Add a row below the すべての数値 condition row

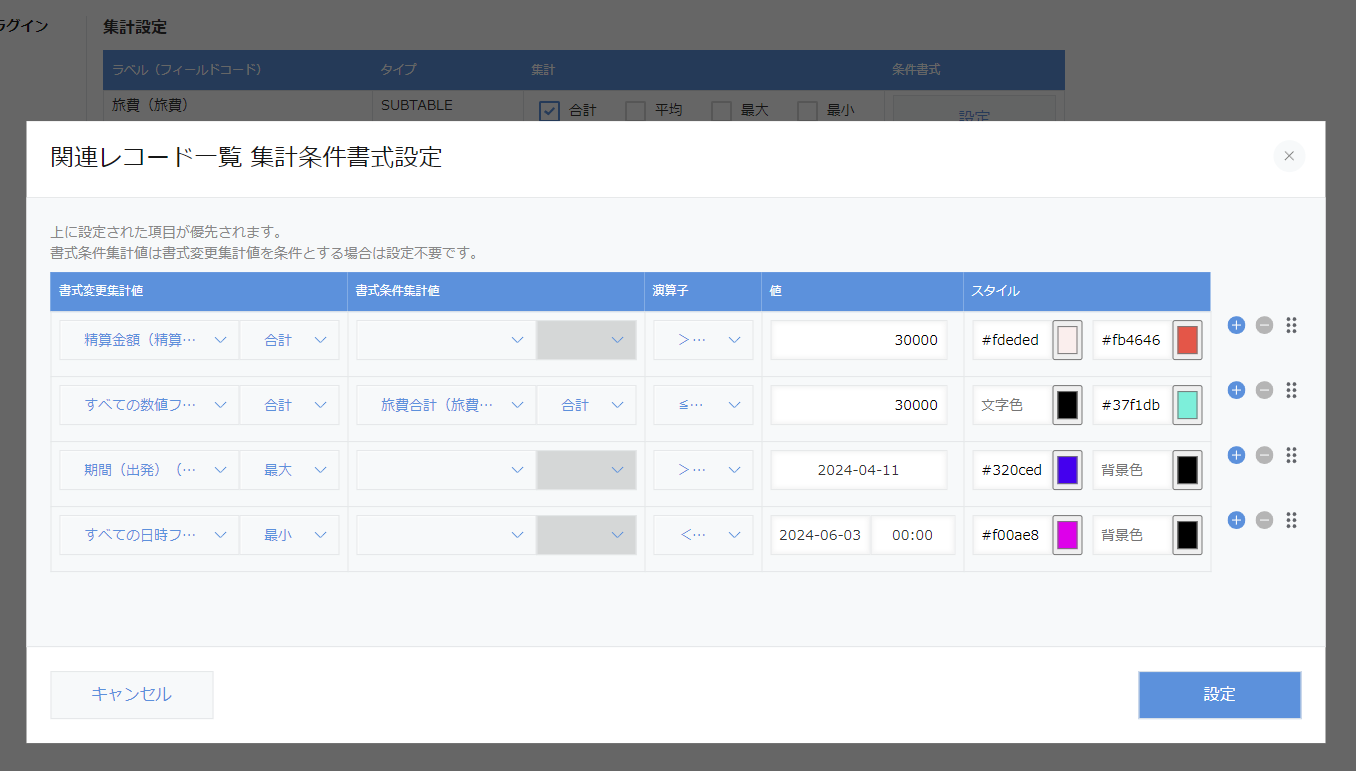click(x=1236, y=390)
